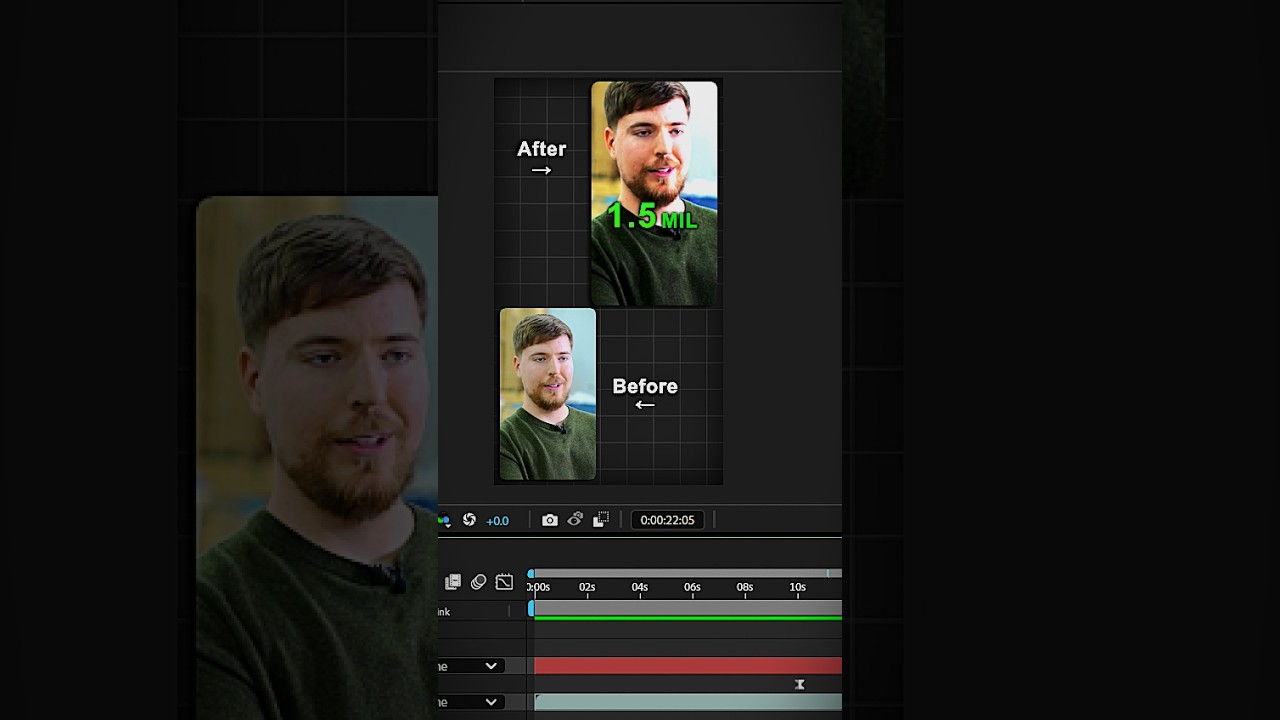
Task: Click the 02s mark on time ruler
Action: 587,588
